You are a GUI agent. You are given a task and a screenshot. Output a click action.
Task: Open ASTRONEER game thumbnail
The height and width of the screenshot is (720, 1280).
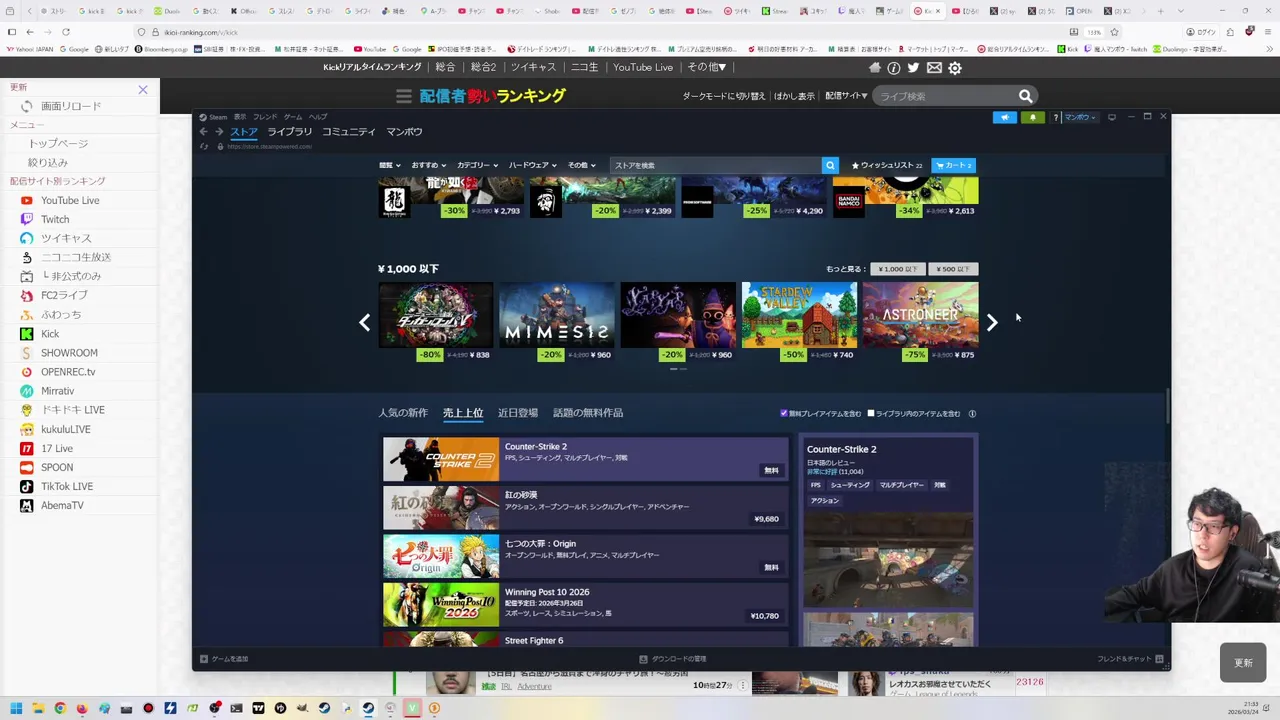[920, 315]
